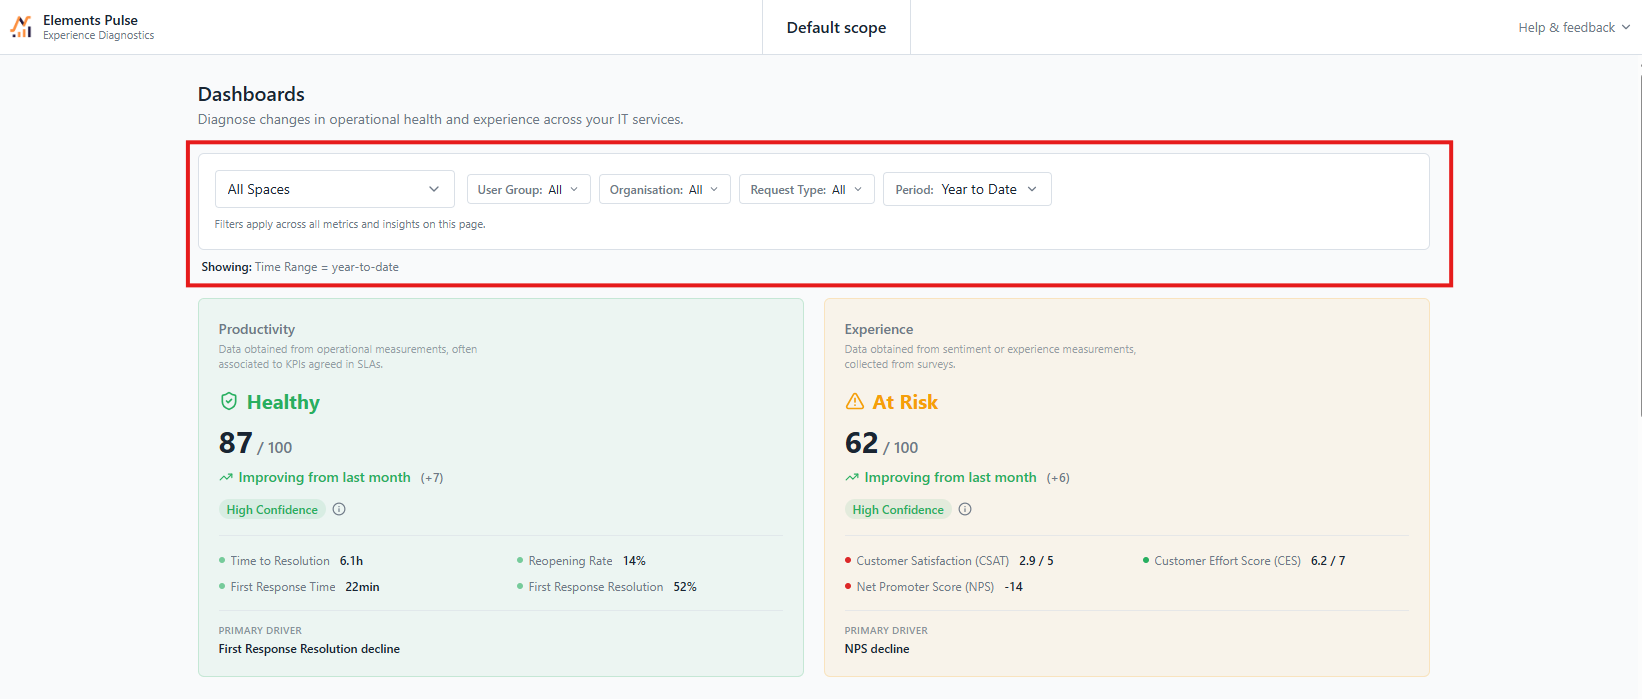Click the Experience card title

pos(879,329)
